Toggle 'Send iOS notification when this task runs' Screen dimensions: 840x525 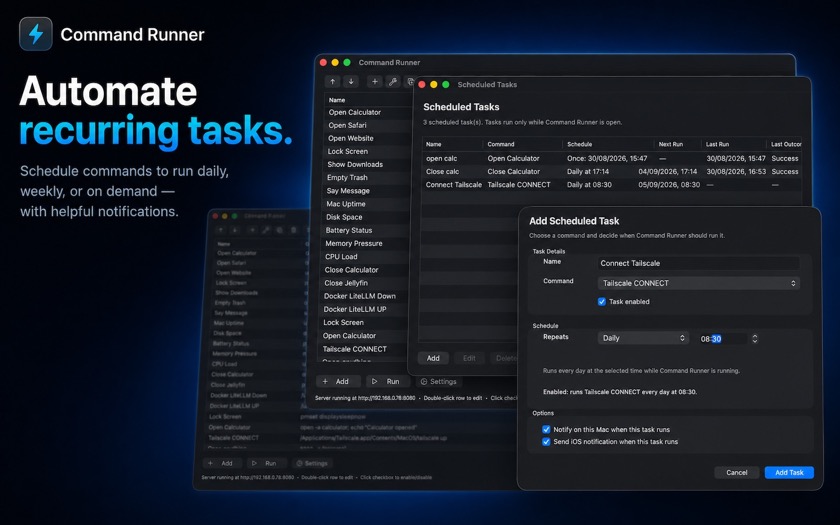546,441
